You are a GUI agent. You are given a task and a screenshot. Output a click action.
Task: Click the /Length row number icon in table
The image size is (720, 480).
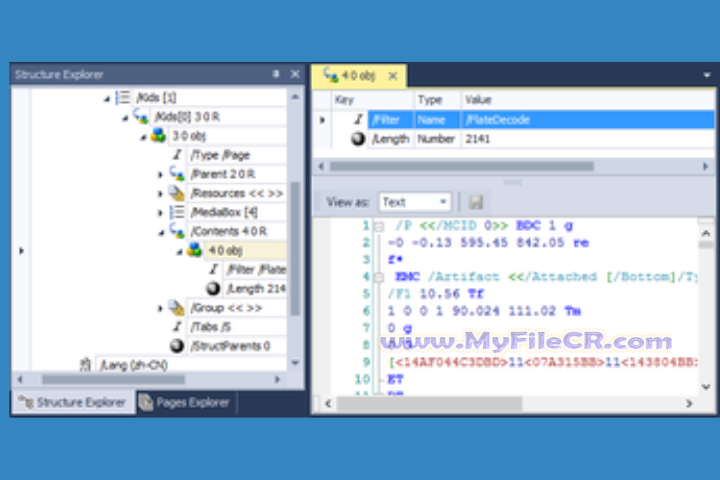(358, 138)
